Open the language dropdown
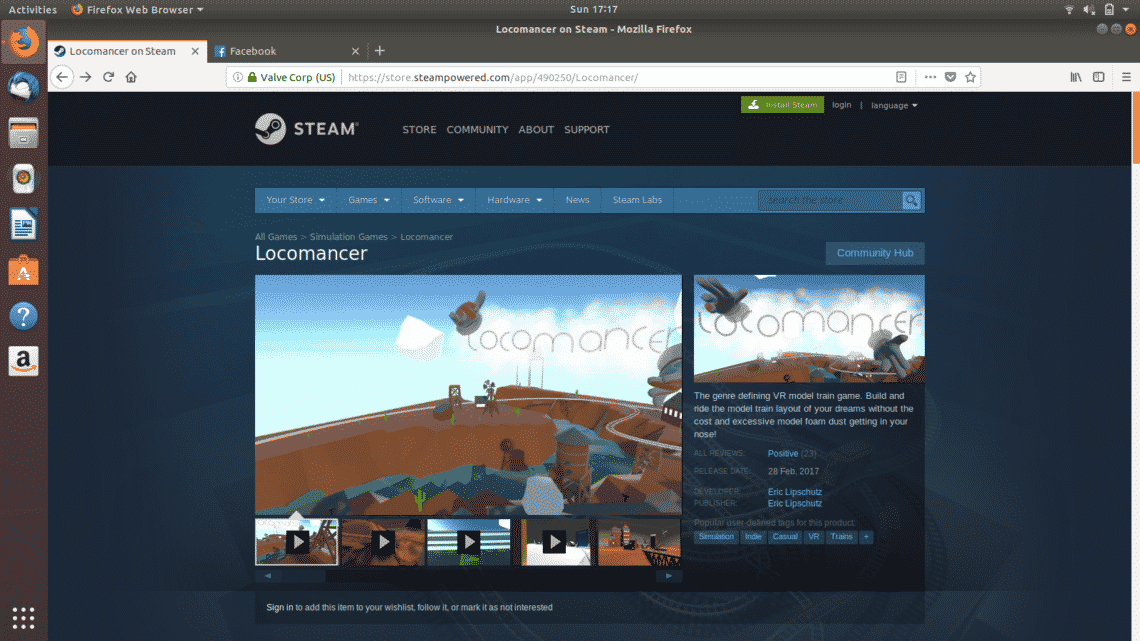This screenshot has height=641, width=1140. point(894,105)
